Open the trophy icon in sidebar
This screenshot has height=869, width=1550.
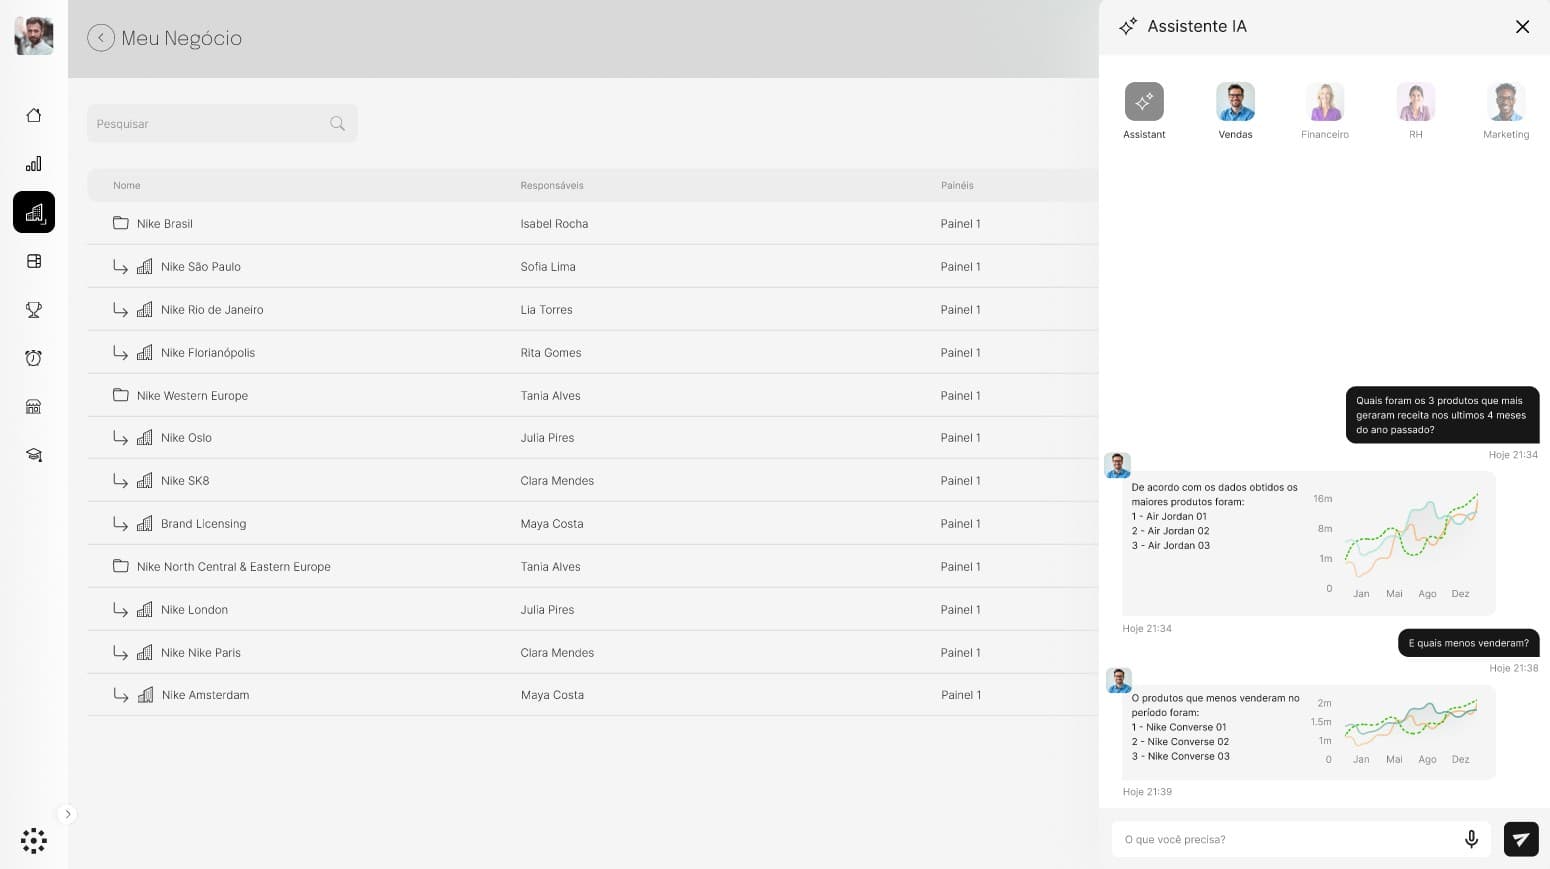34,310
